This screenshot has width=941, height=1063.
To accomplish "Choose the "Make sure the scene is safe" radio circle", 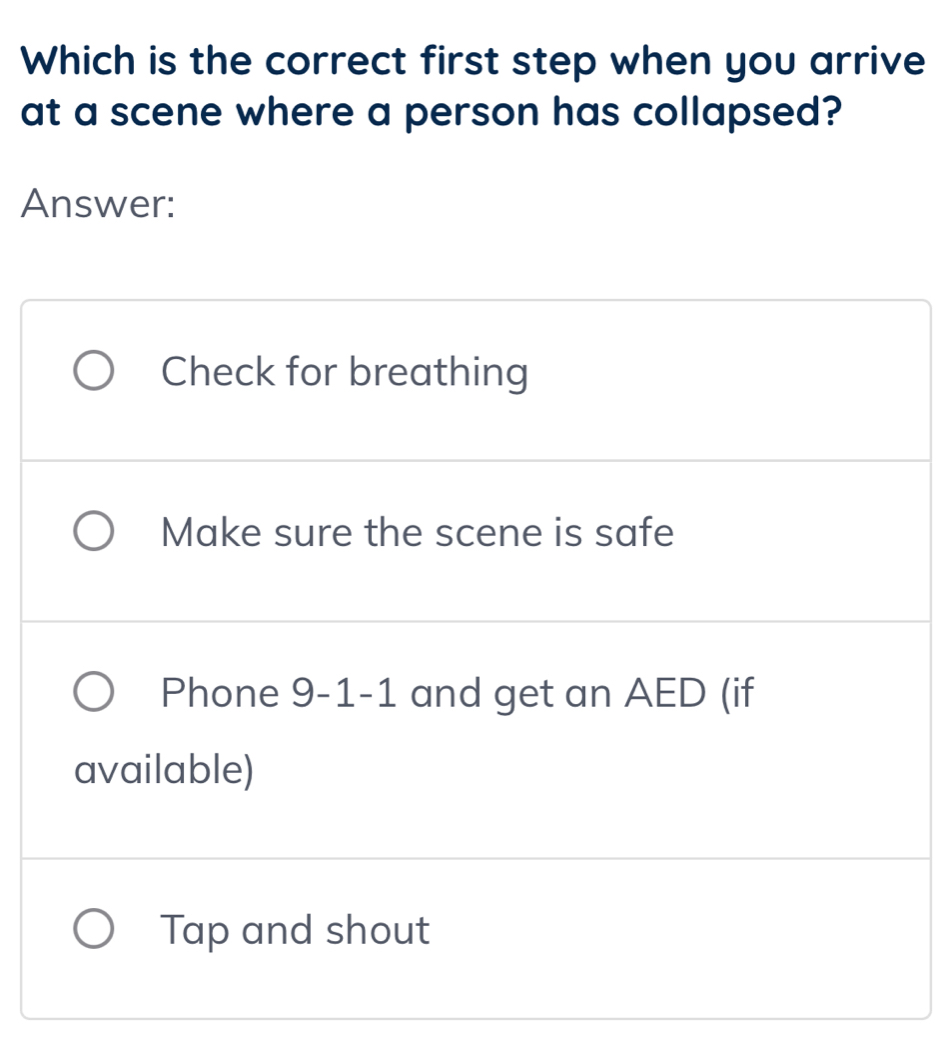I will coord(98,533).
